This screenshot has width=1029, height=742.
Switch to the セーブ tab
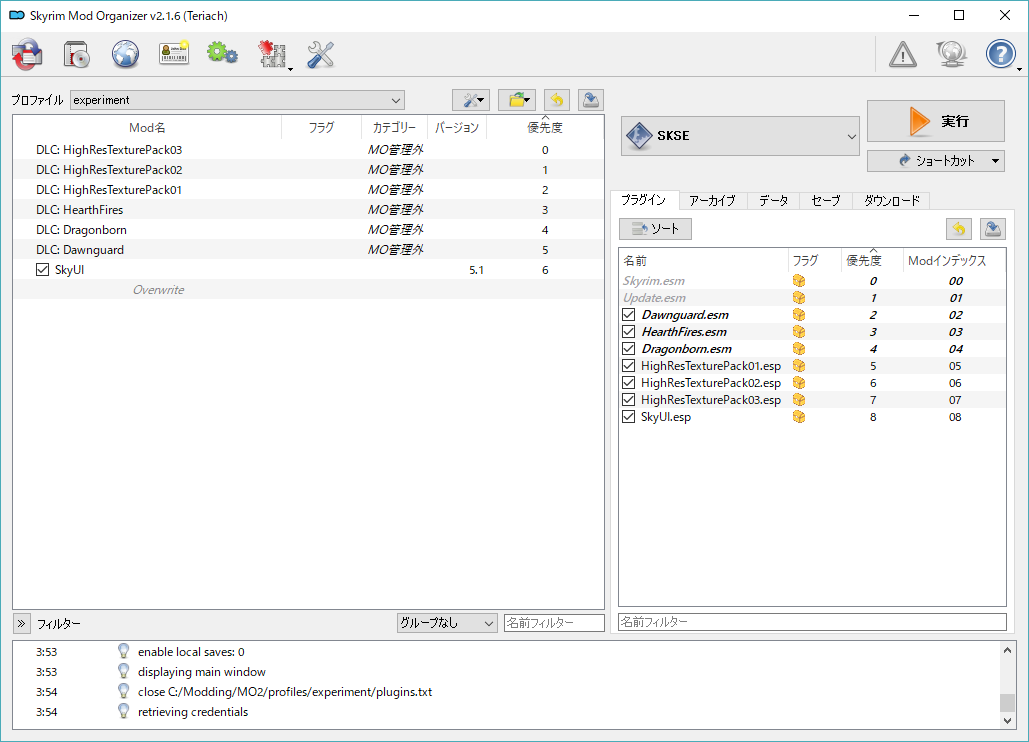[826, 201]
